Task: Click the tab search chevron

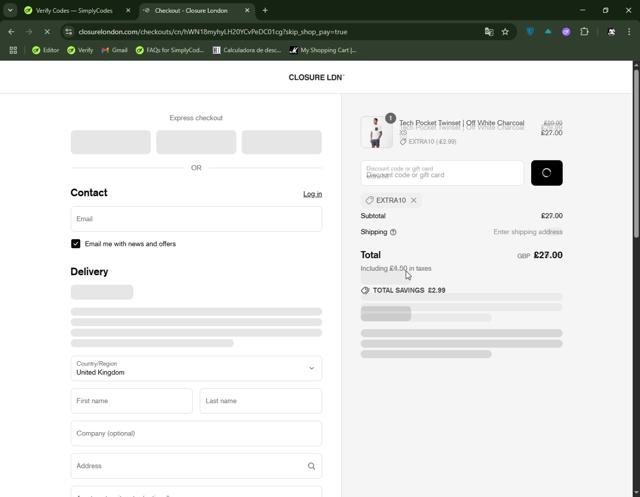Action: [x=10, y=11]
